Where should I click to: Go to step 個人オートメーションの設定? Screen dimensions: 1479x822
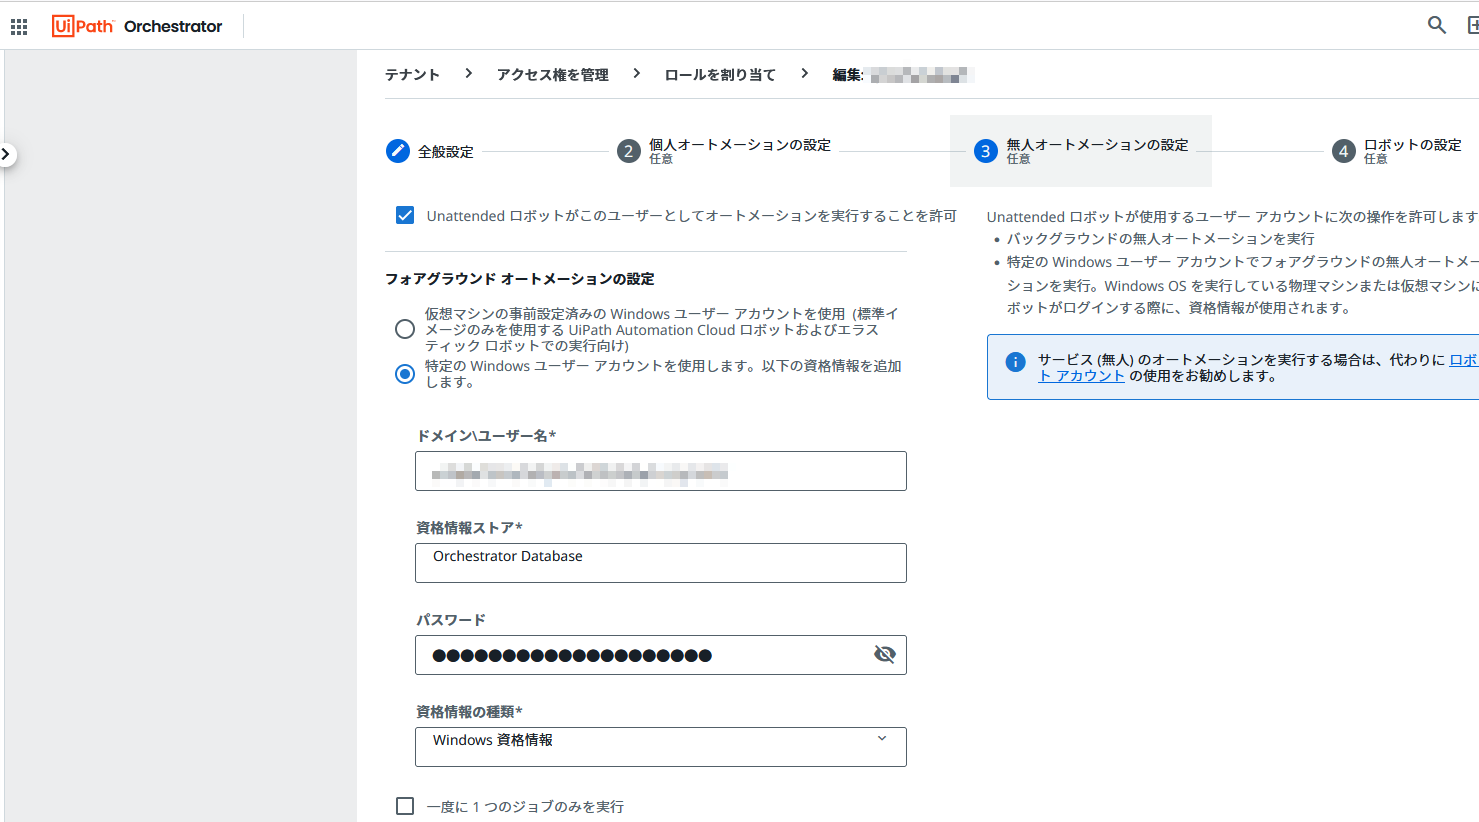724,151
